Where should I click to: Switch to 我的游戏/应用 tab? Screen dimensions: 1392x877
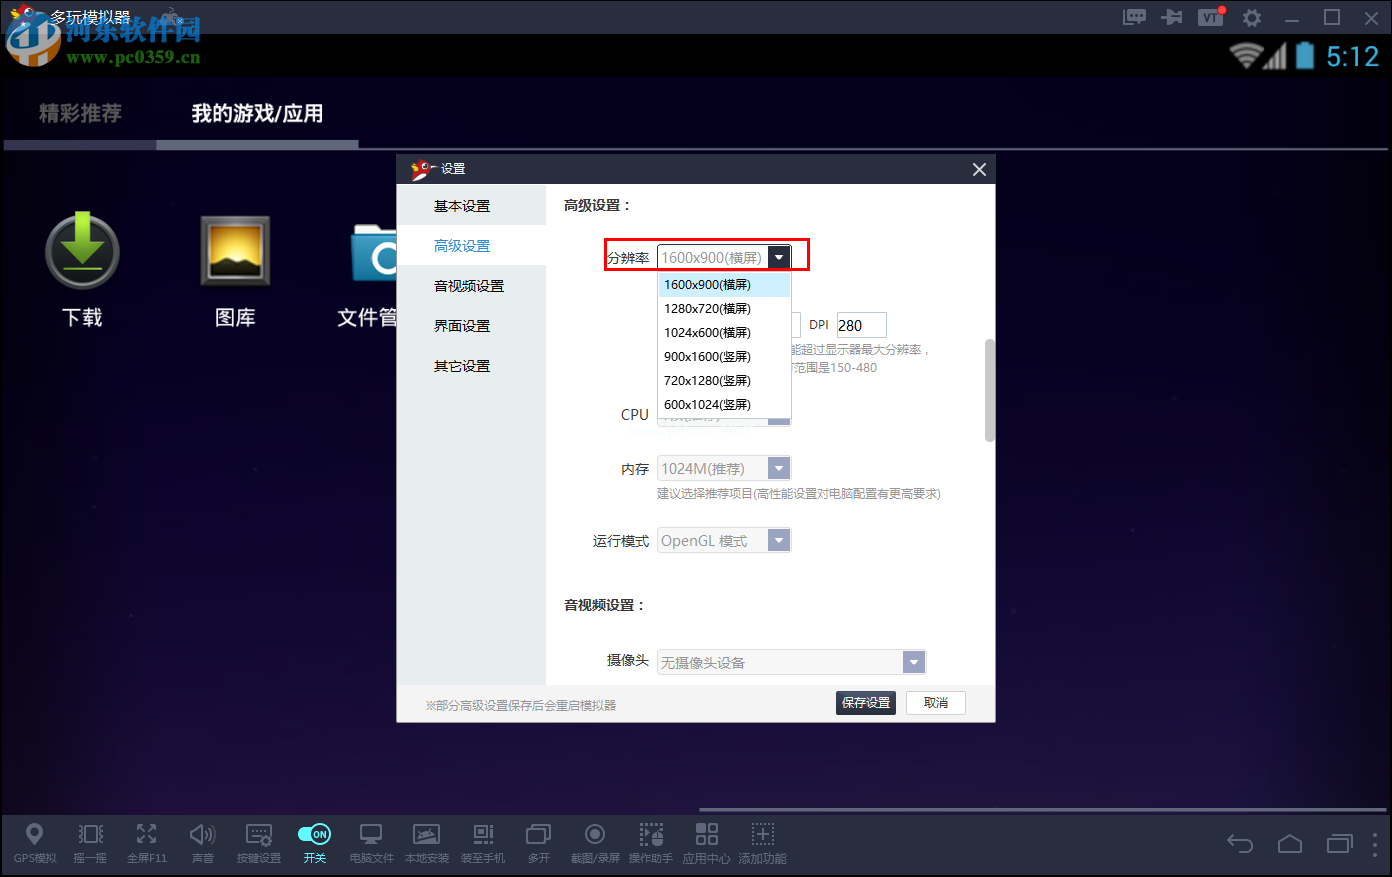tap(257, 113)
